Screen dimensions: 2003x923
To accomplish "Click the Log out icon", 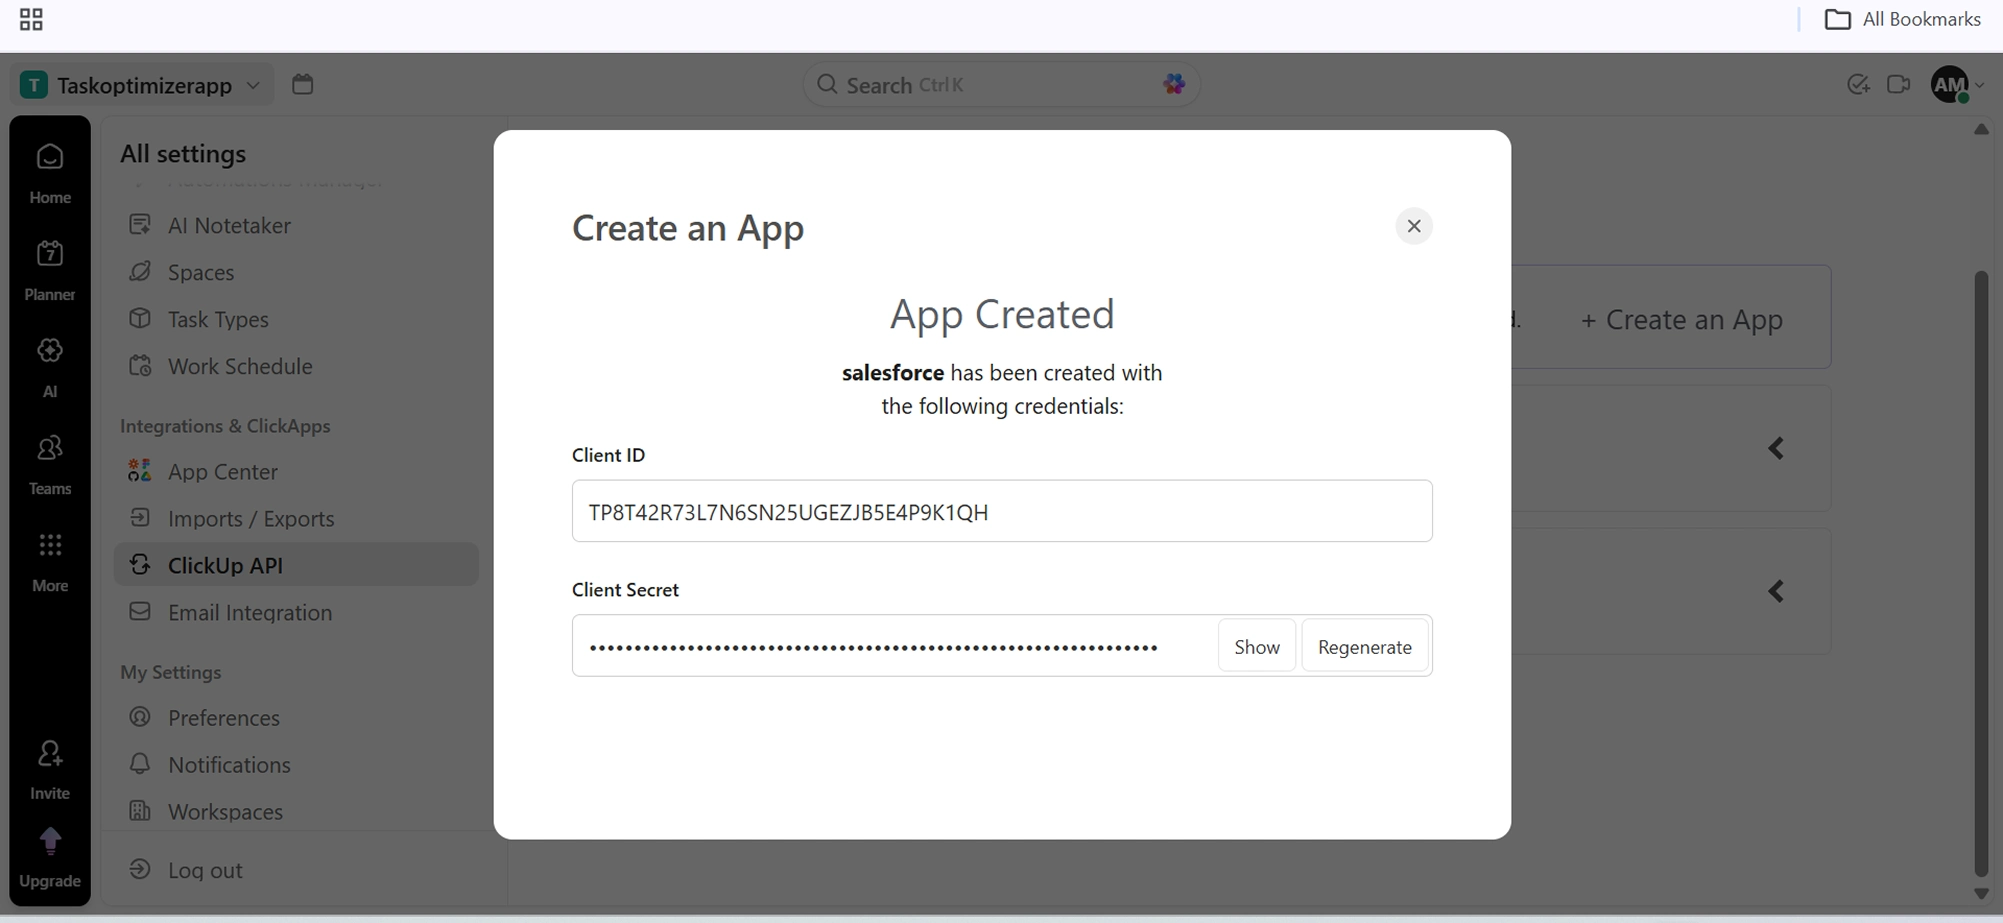I will (x=140, y=869).
